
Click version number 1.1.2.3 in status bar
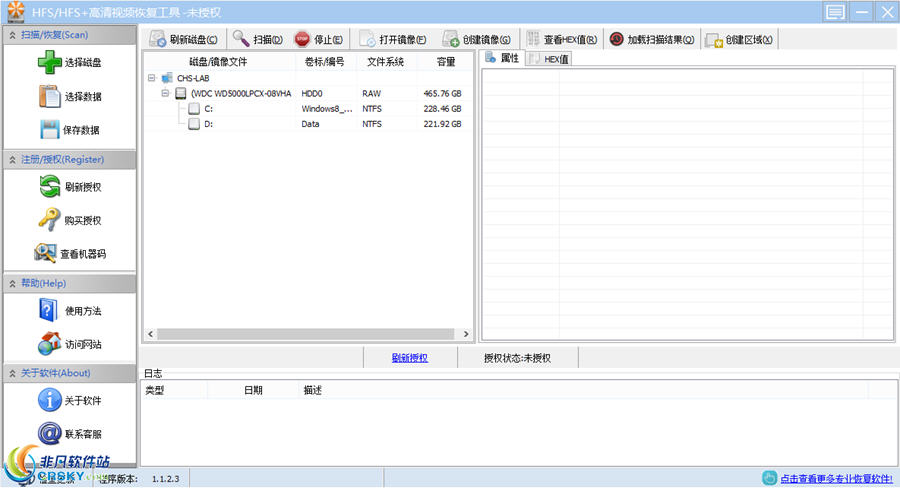pyautogui.click(x=165, y=478)
